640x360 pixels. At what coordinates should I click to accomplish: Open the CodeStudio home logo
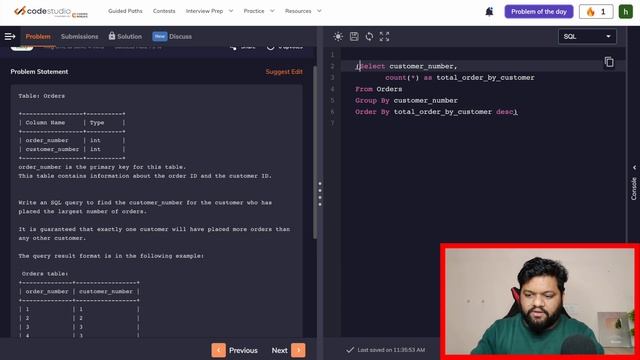[x=51, y=11]
